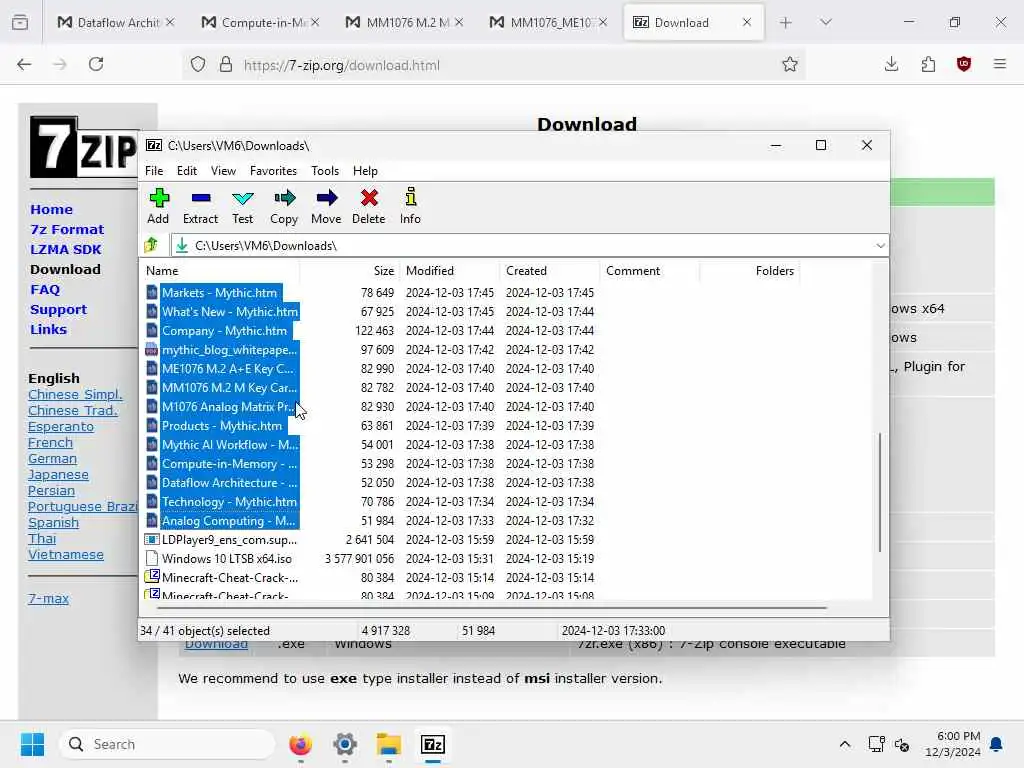1024x768 pixels.
Task: Click the 7-Zip logo on the web page
Action: [84, 147]
